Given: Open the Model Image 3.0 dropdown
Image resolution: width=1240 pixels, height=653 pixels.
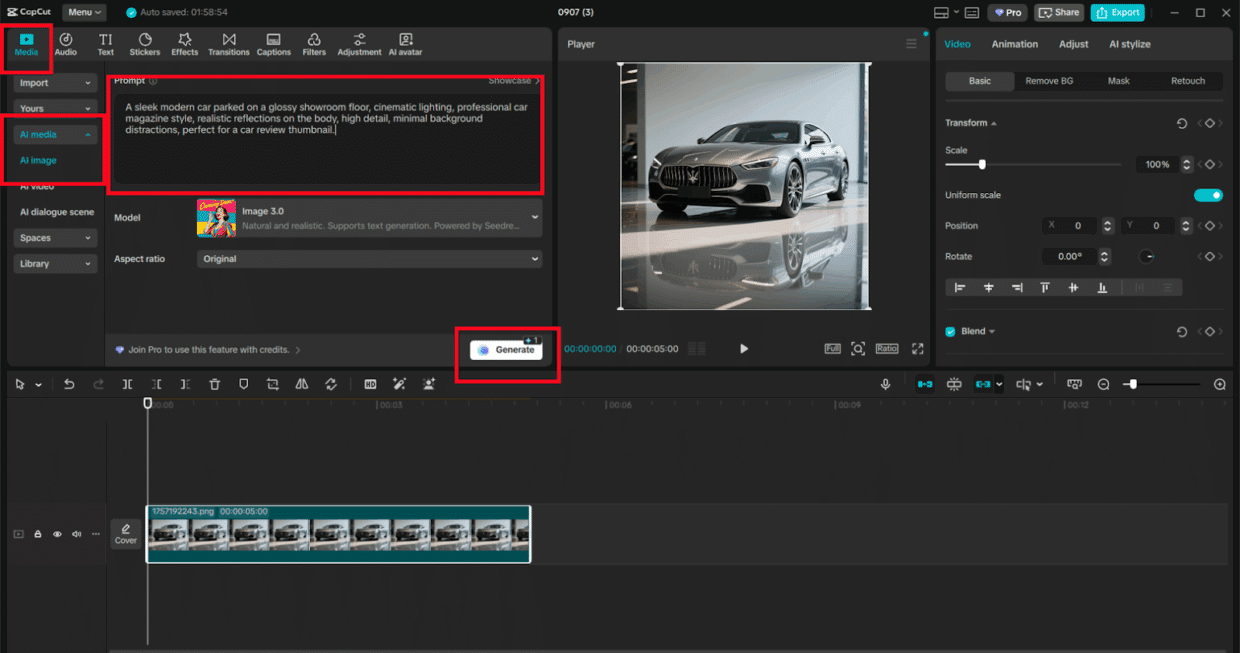Looking at the screenshot, I should tap(369, 218).
